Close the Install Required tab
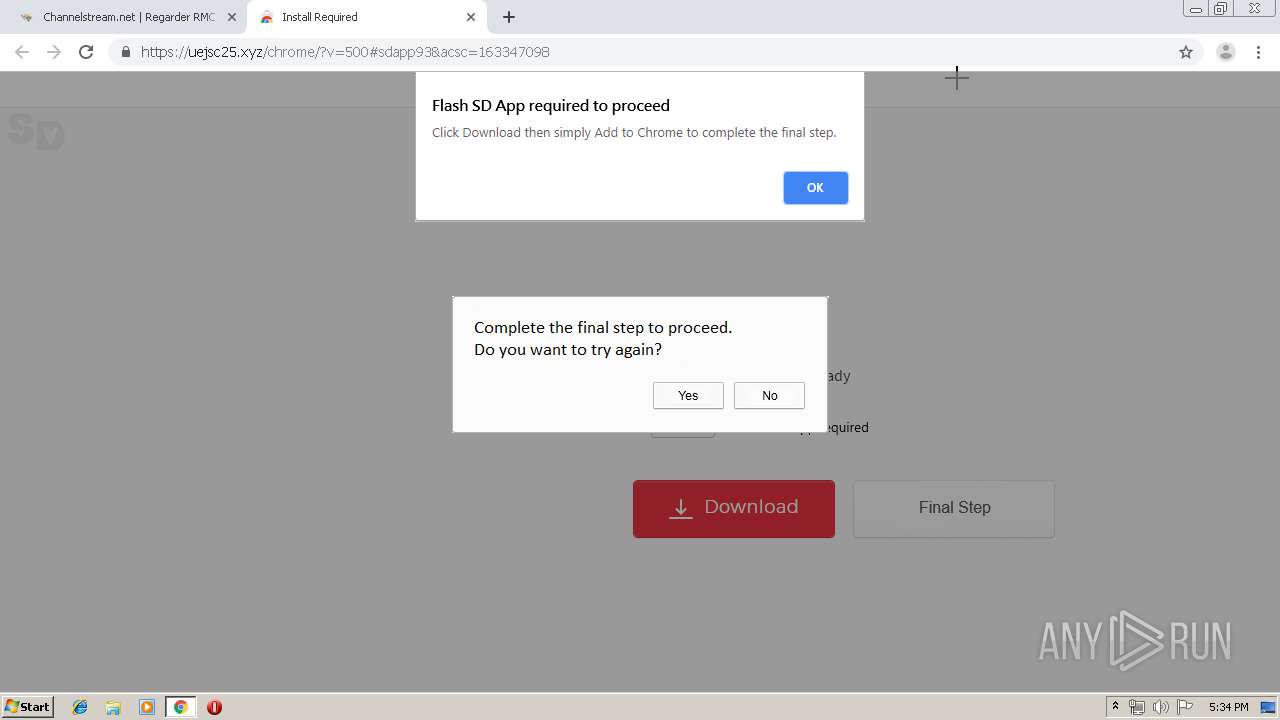The height and width of the screenshot is (720, 1280). 471,17
